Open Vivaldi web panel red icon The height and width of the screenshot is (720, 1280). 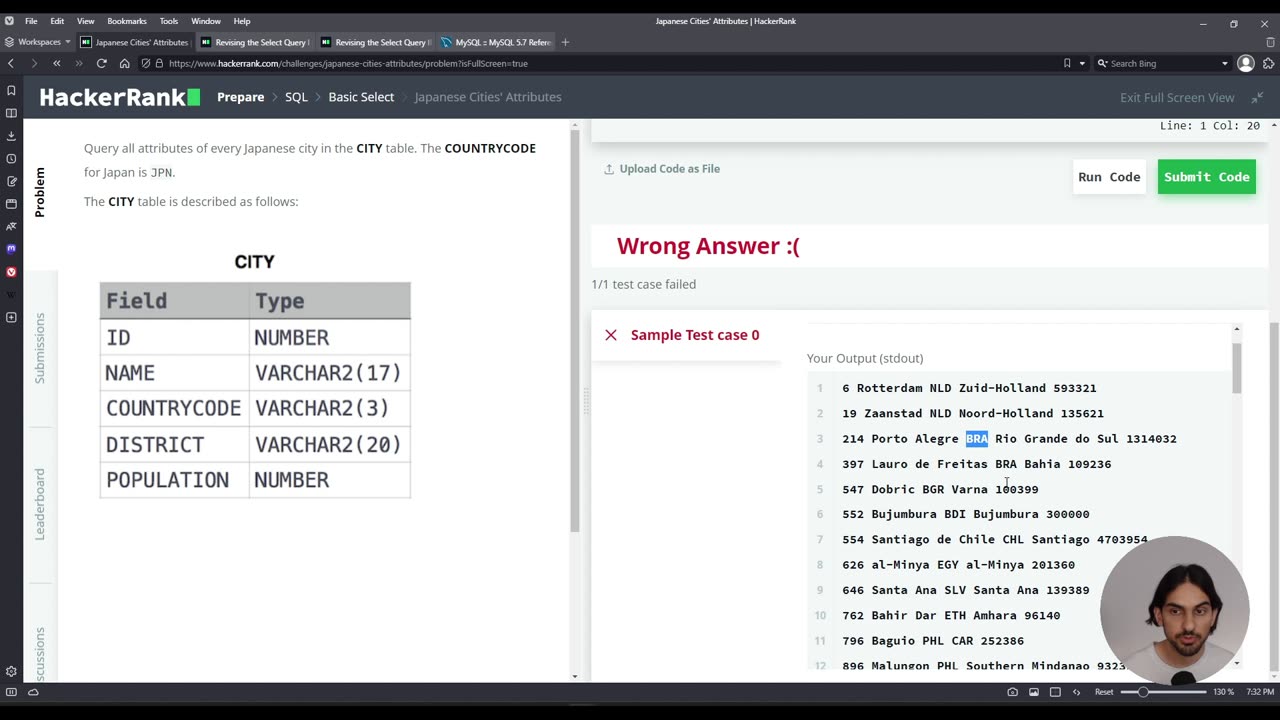pos(11,272)
